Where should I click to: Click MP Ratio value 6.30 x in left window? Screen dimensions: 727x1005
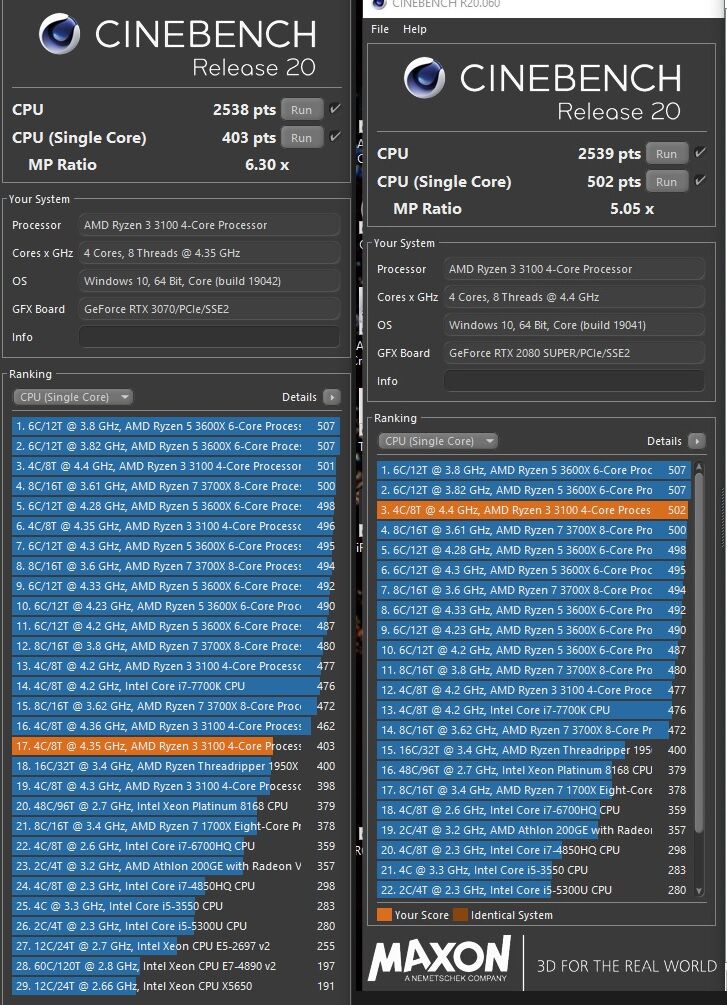tap(267, 165)
